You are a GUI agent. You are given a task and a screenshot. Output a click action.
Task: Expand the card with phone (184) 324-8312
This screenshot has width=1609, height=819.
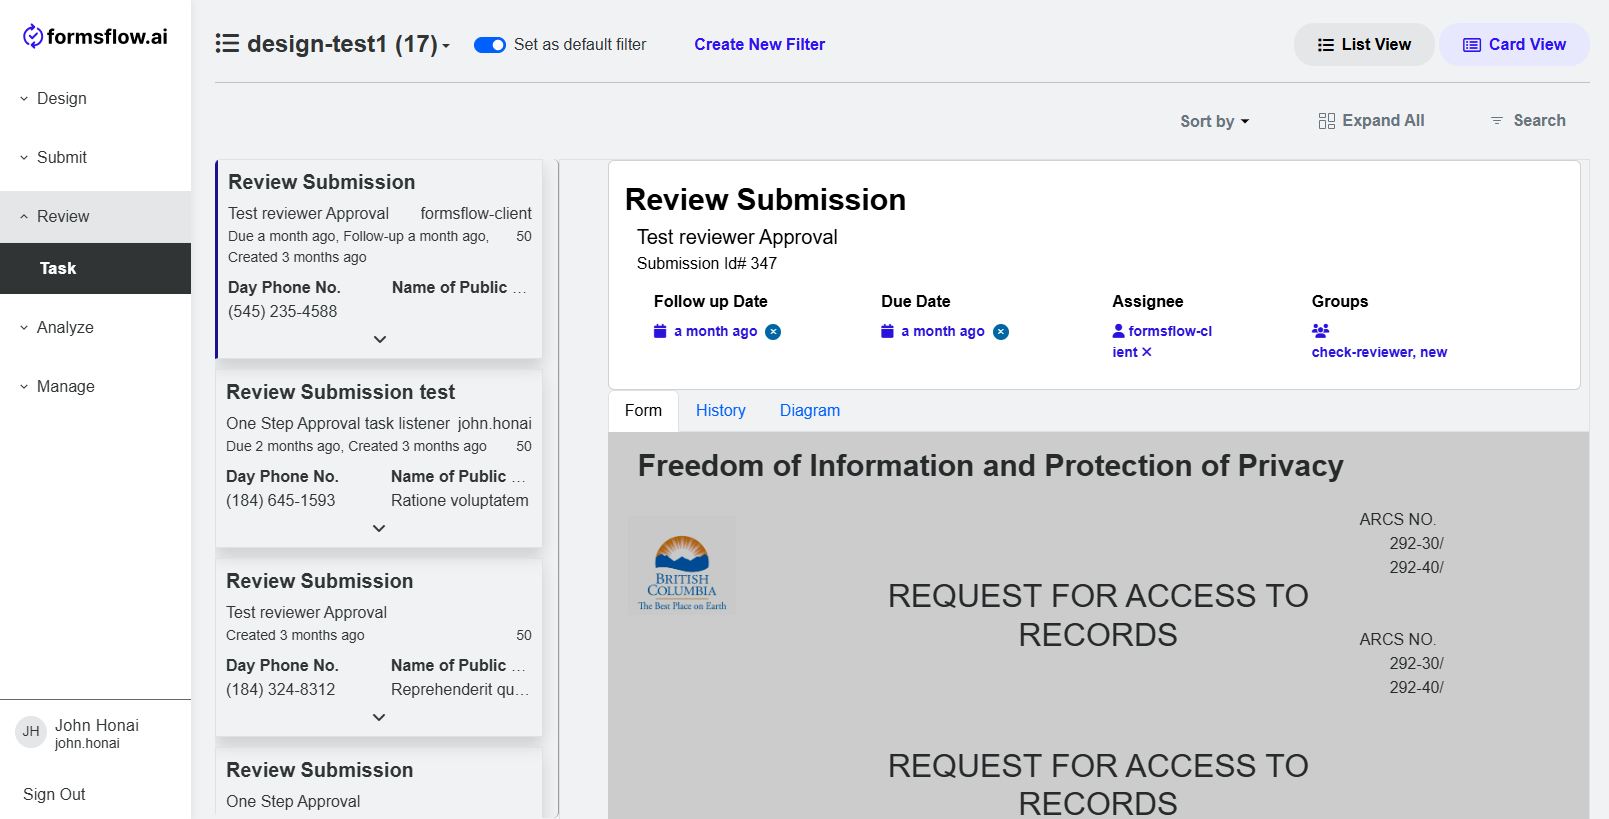379,718
